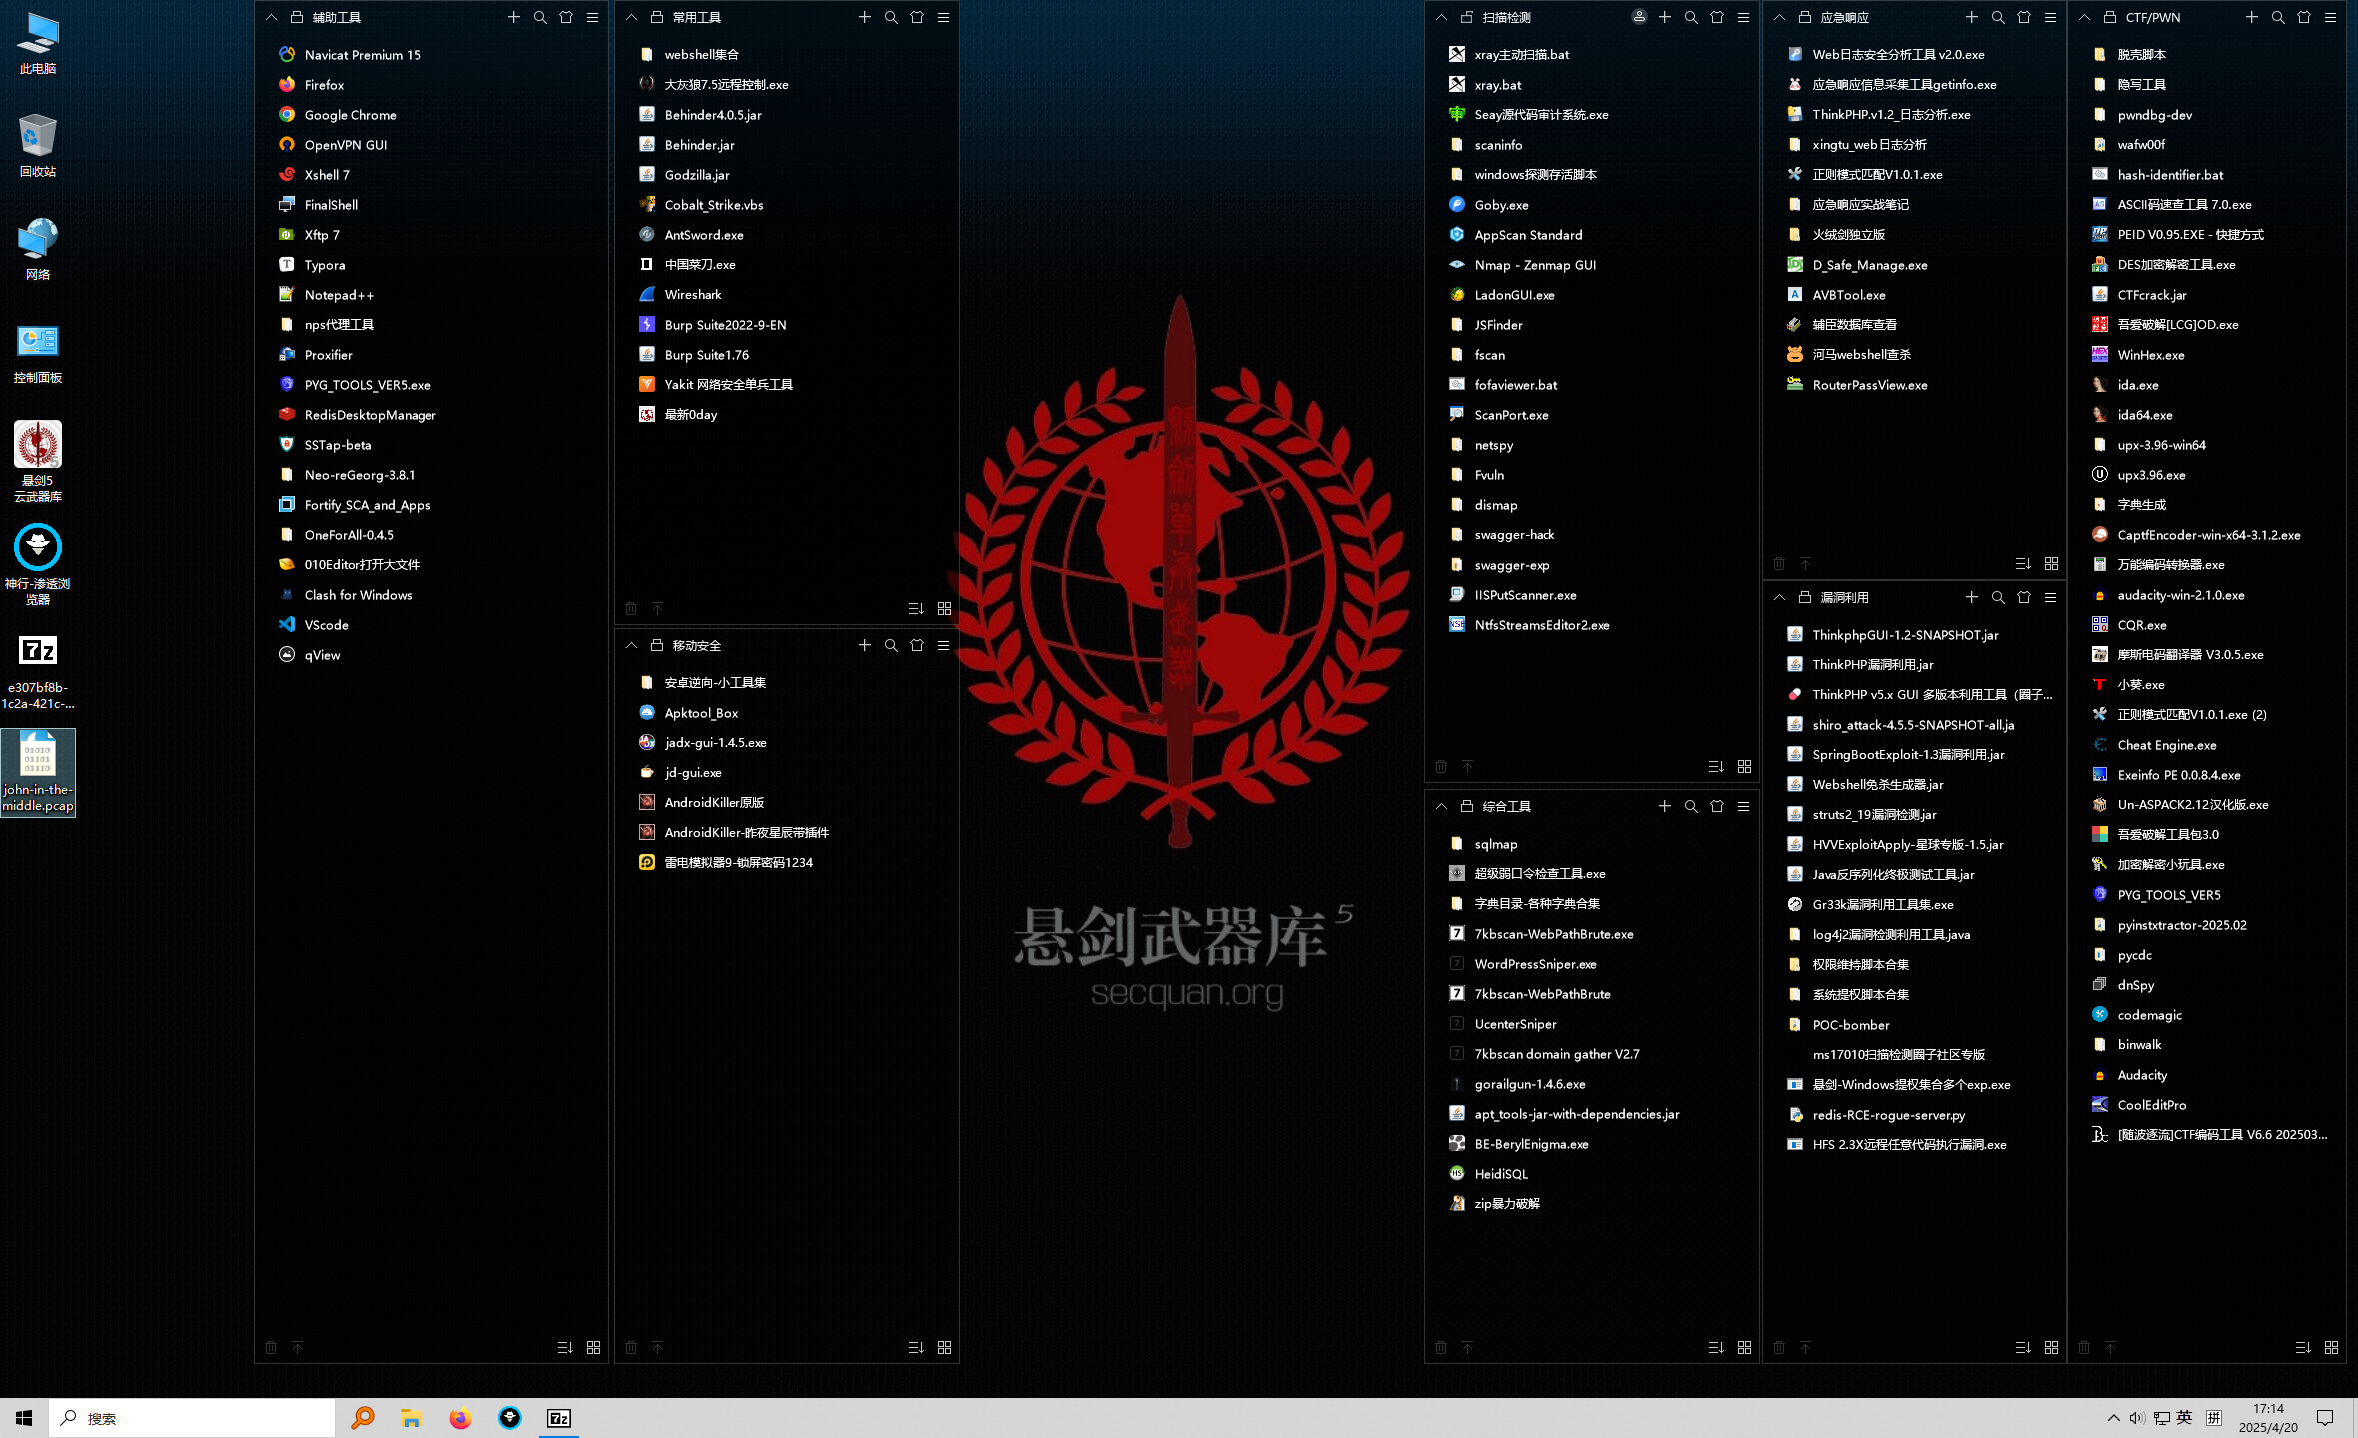
Task: Toggle the lock on 辅助工具 panel
Action: tap(297, 18)
